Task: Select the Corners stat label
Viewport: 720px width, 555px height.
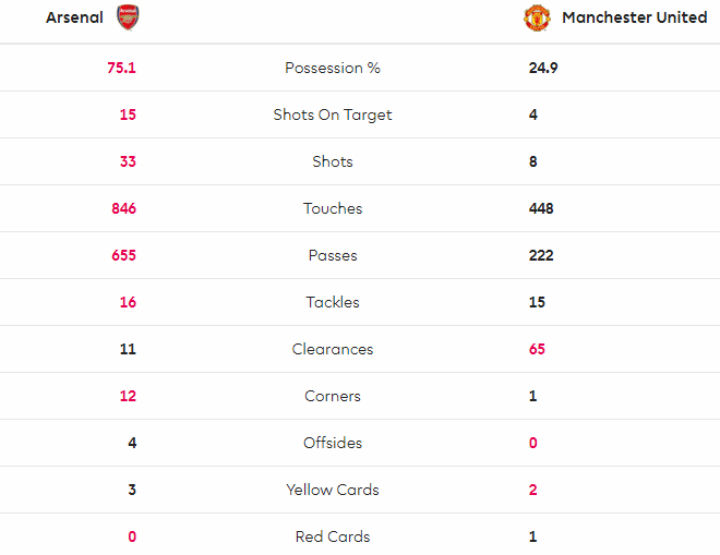Action: 332,396
